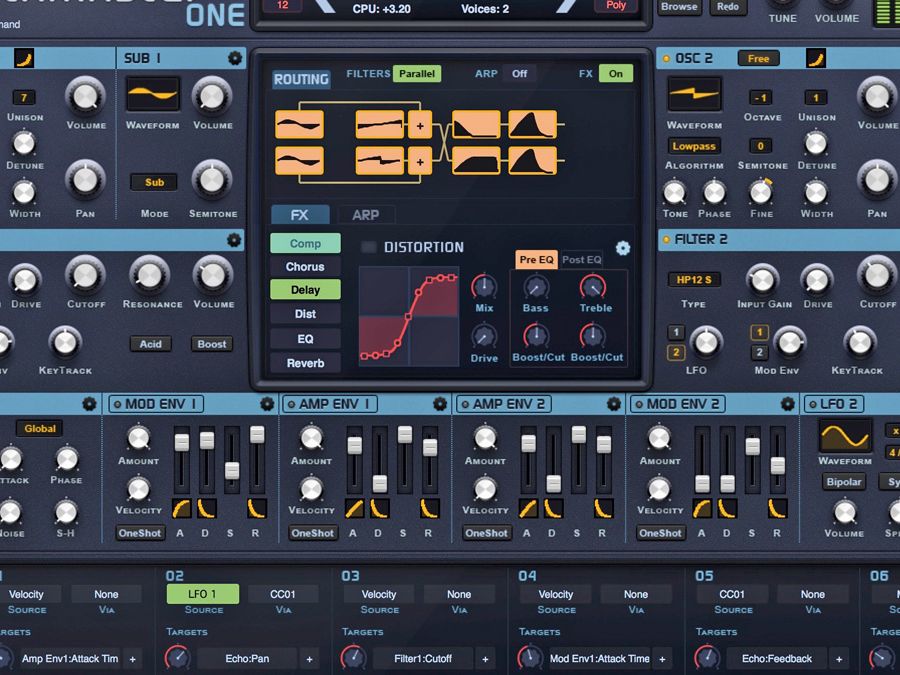Toggle the ARP Off switch
This screenshot has width=900, height=675.
[519, 73]
